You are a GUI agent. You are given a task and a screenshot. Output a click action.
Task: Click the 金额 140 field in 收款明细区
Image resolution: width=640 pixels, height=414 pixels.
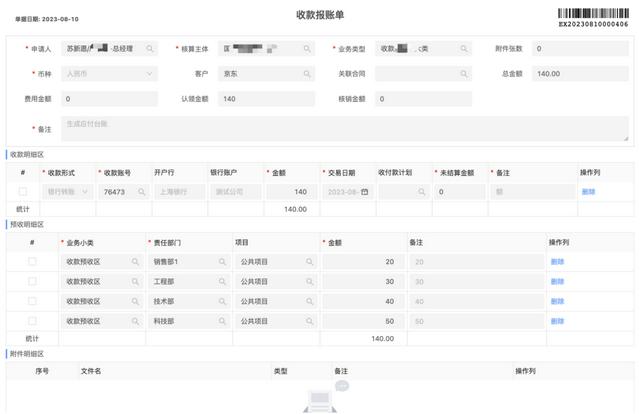coord(291,191)
